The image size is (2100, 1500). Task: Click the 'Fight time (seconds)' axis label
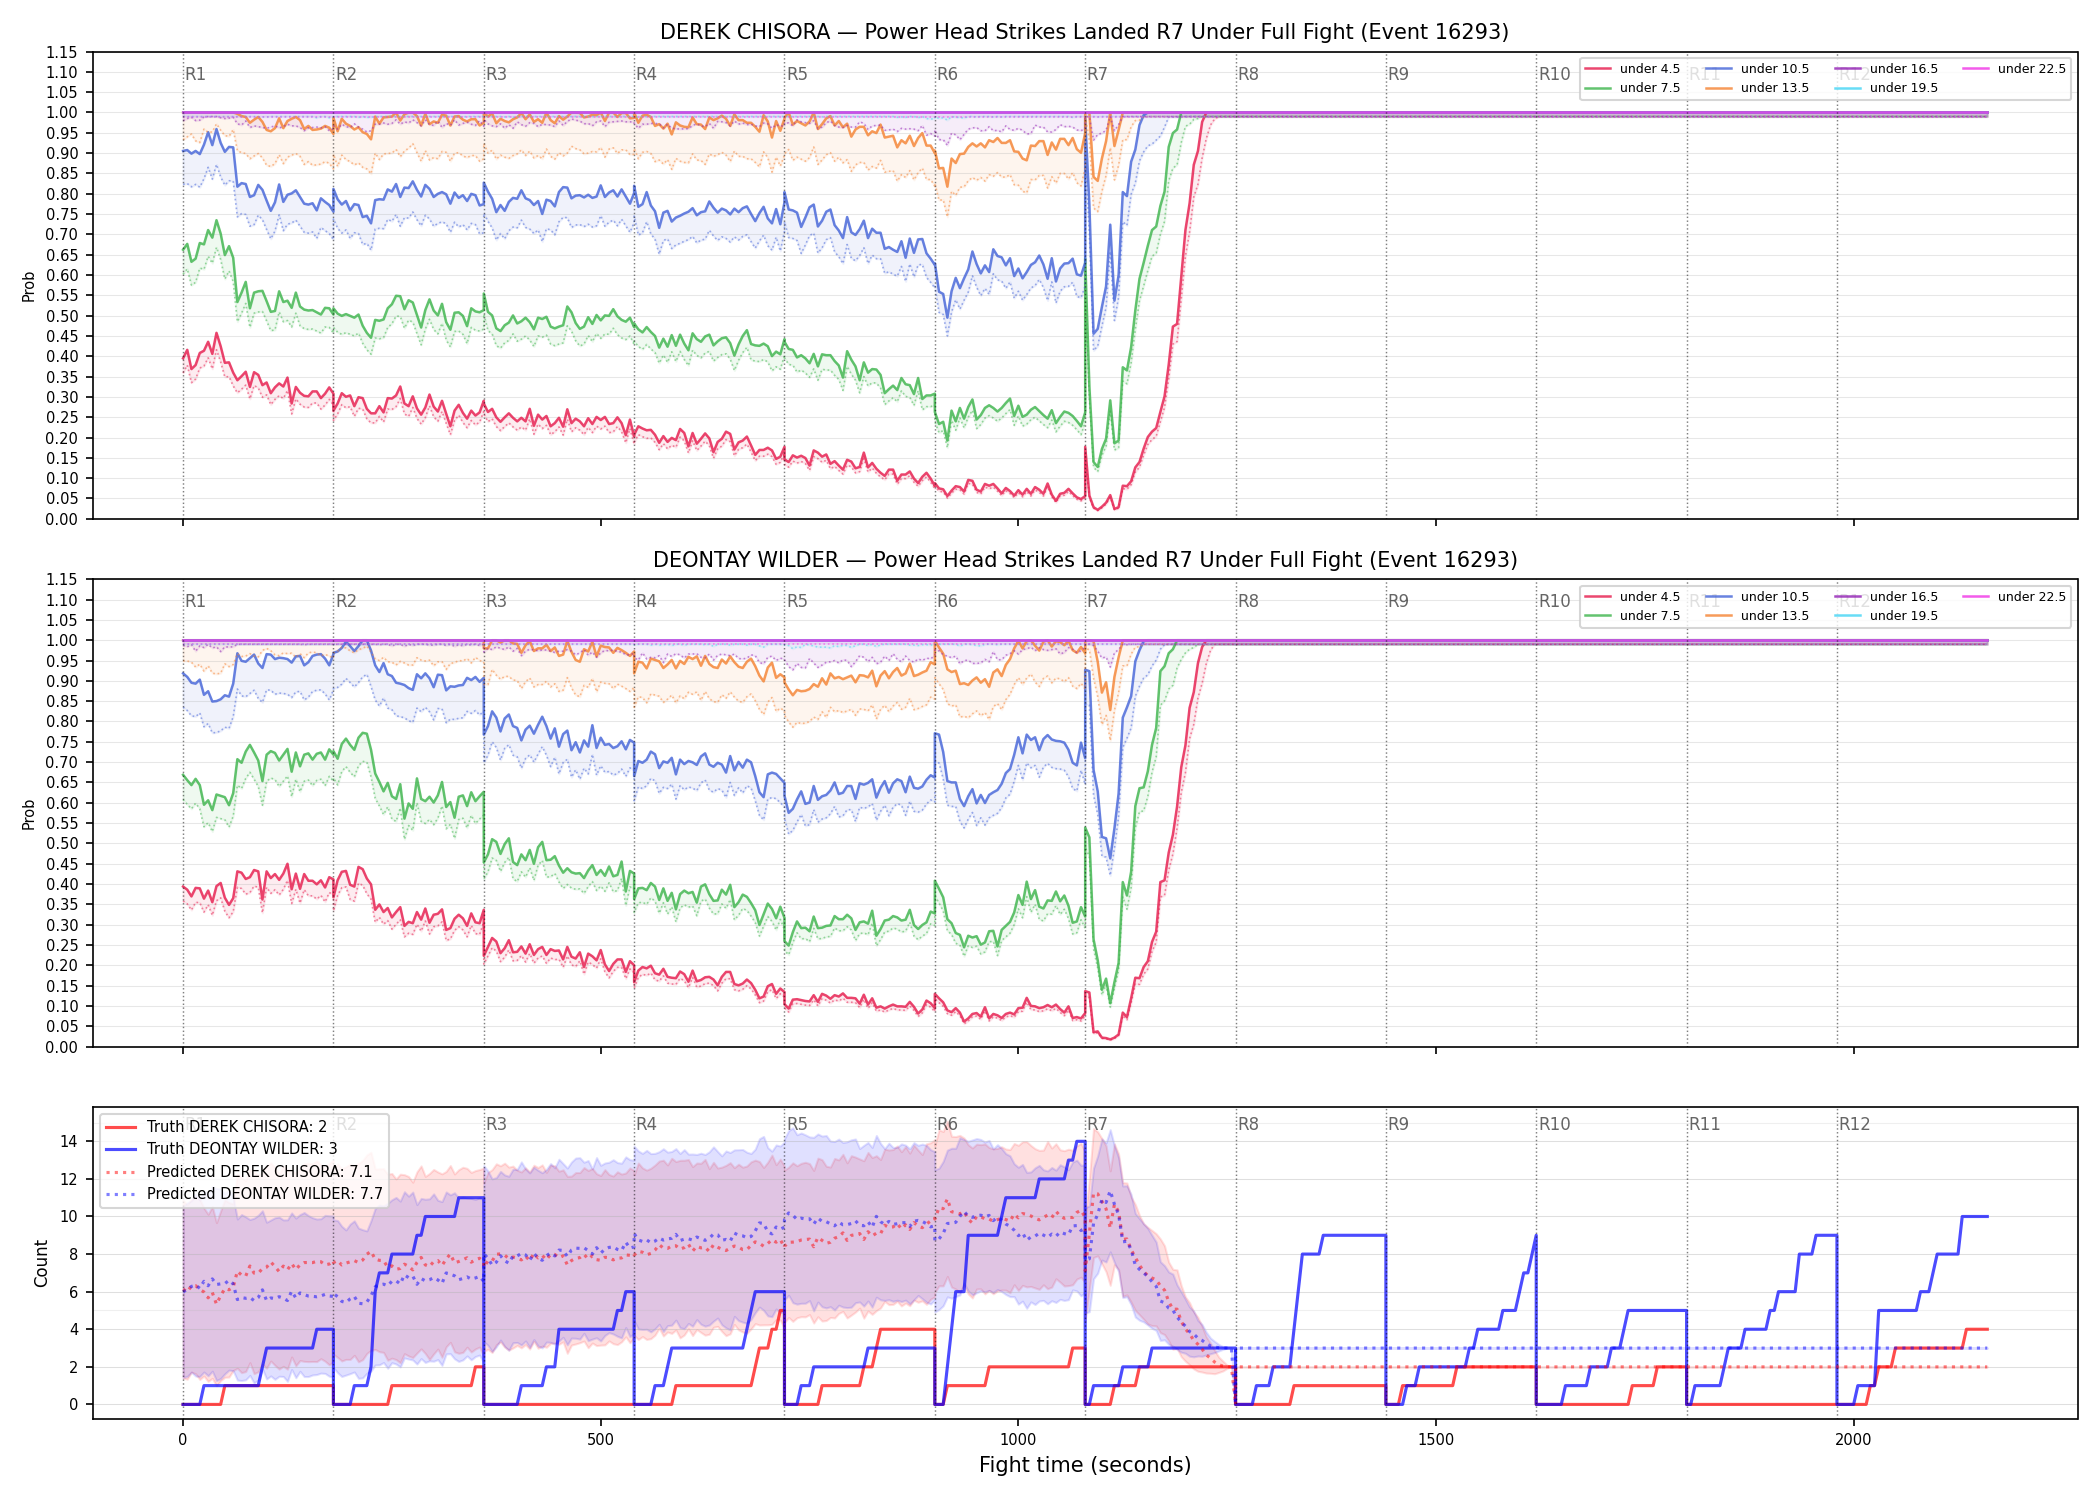(1084, 1465)
